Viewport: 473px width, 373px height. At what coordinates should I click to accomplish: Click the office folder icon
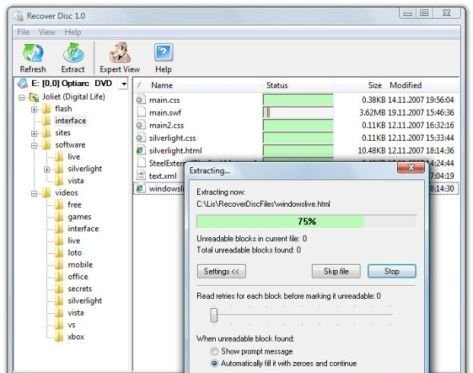coord(59,277)
